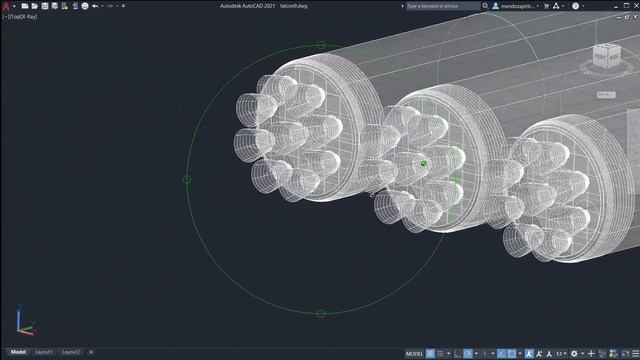Click the Save to Web & Mobile icon
The width and height of the screenshot is (640, 360).
[x=75, y=6]
